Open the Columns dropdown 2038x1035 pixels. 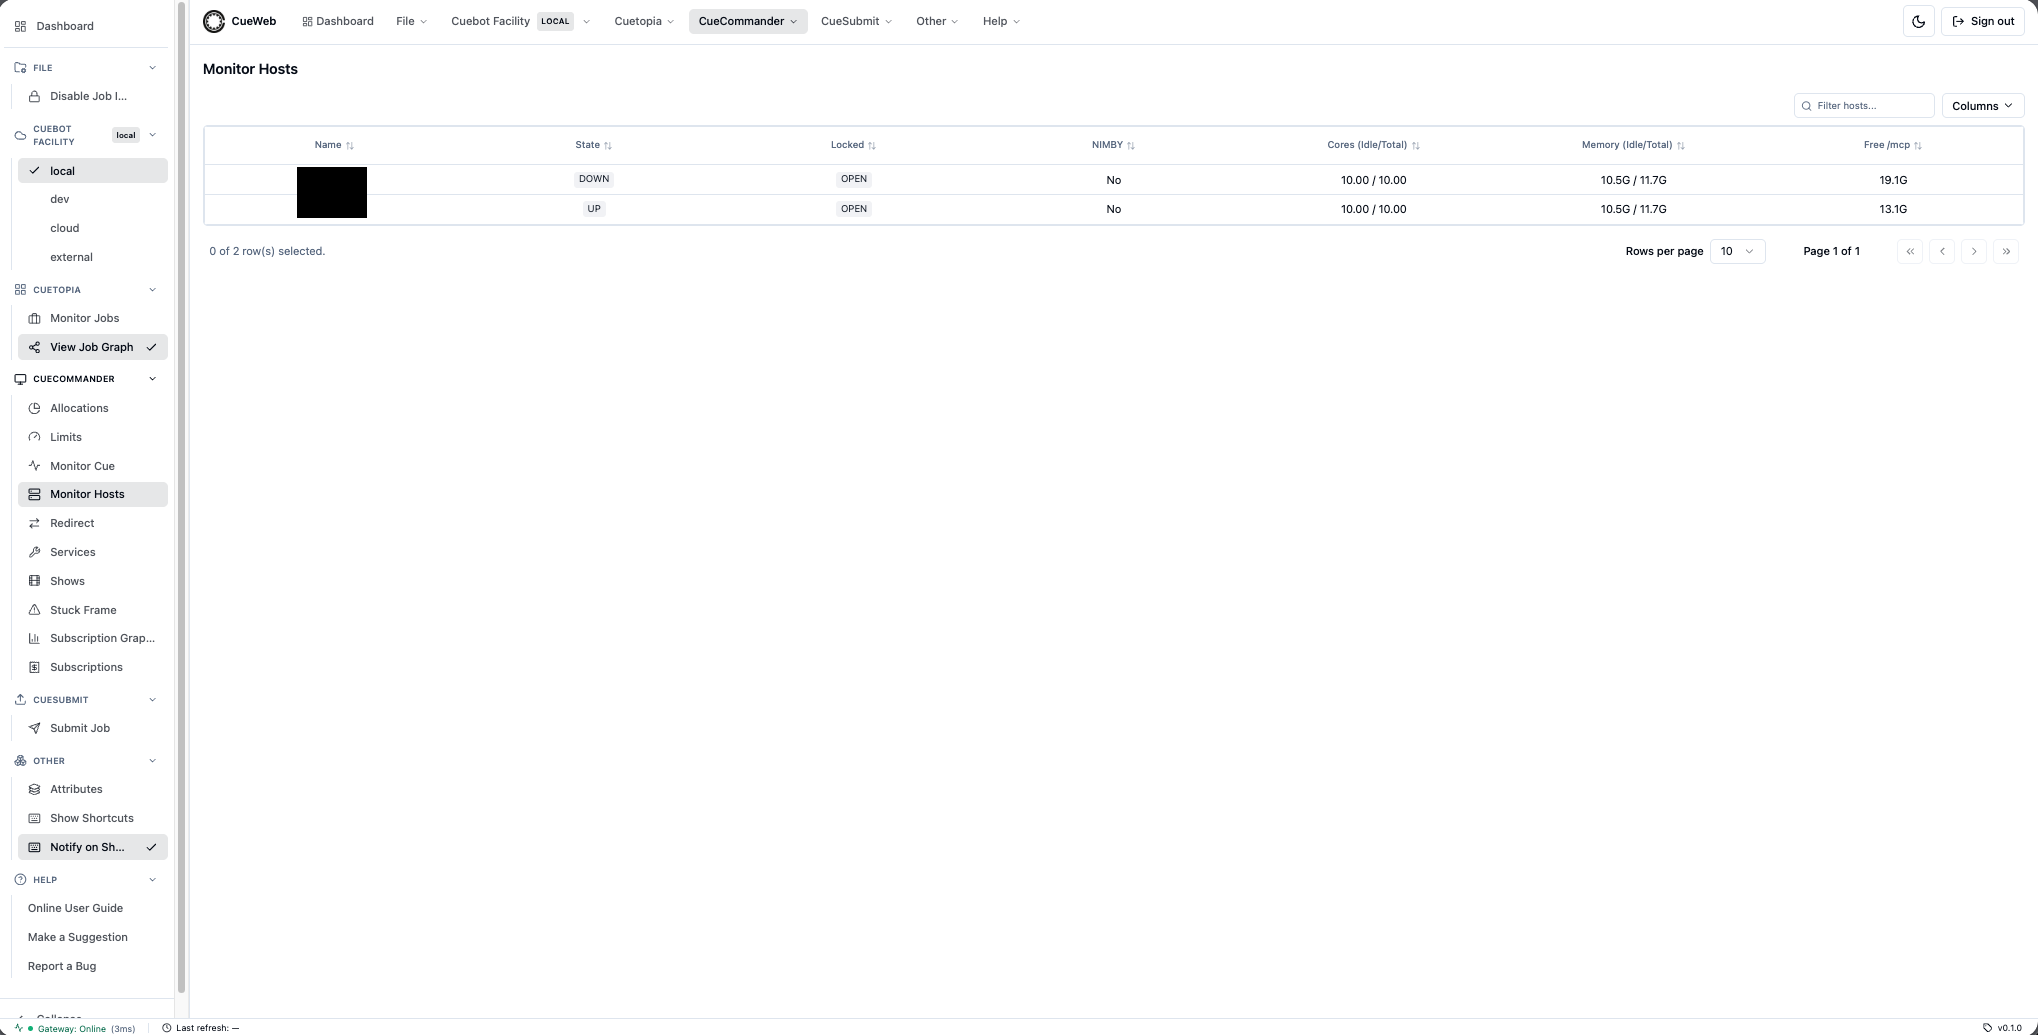point(1982,105)
